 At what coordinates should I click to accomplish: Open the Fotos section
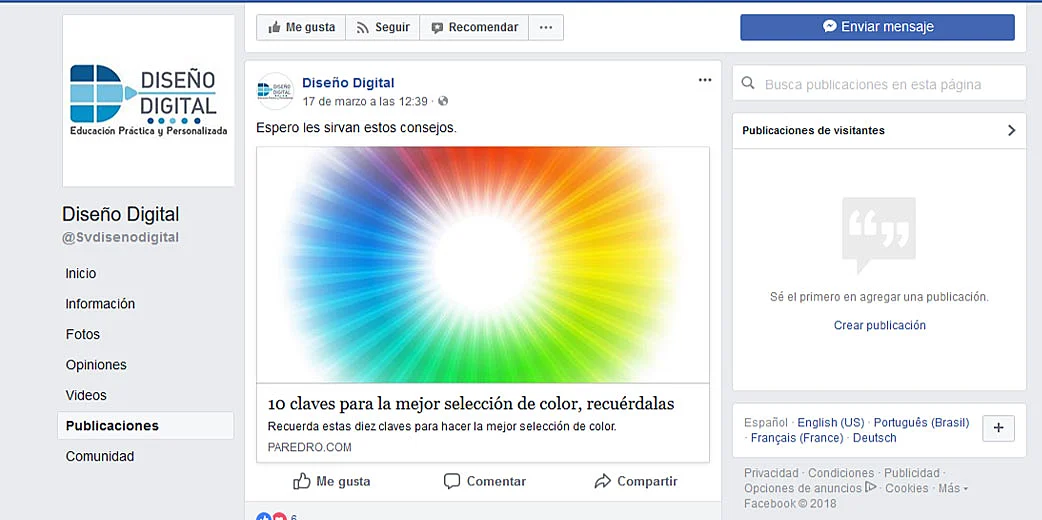[82, 334]
